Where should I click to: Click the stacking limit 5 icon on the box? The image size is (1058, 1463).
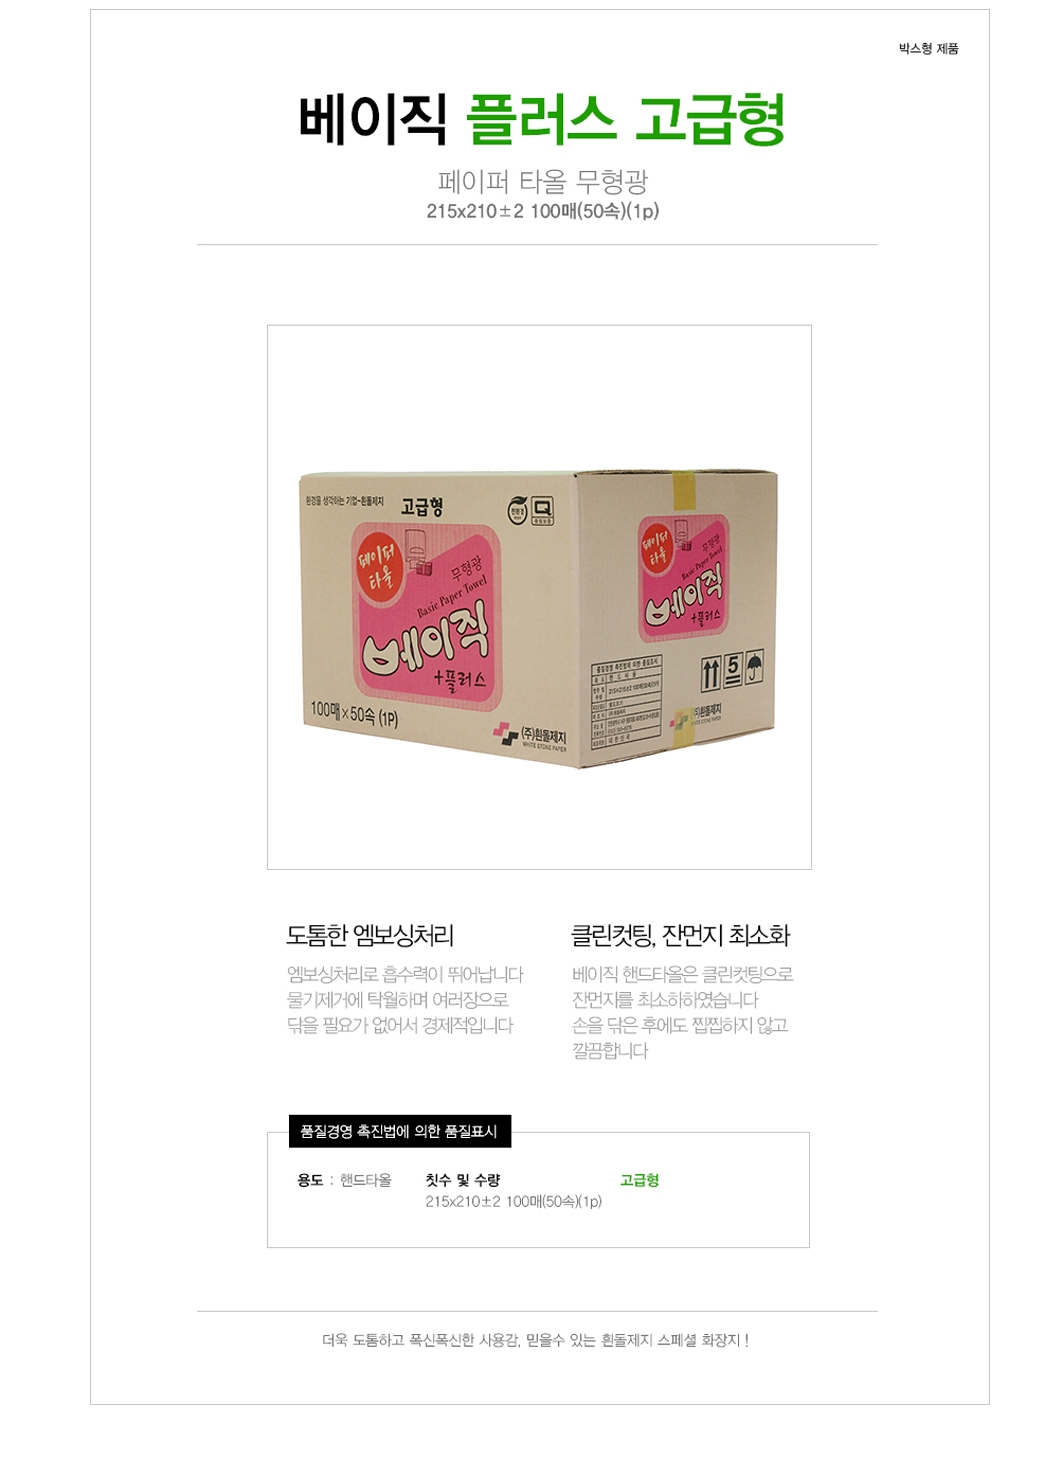click(732, 669)
